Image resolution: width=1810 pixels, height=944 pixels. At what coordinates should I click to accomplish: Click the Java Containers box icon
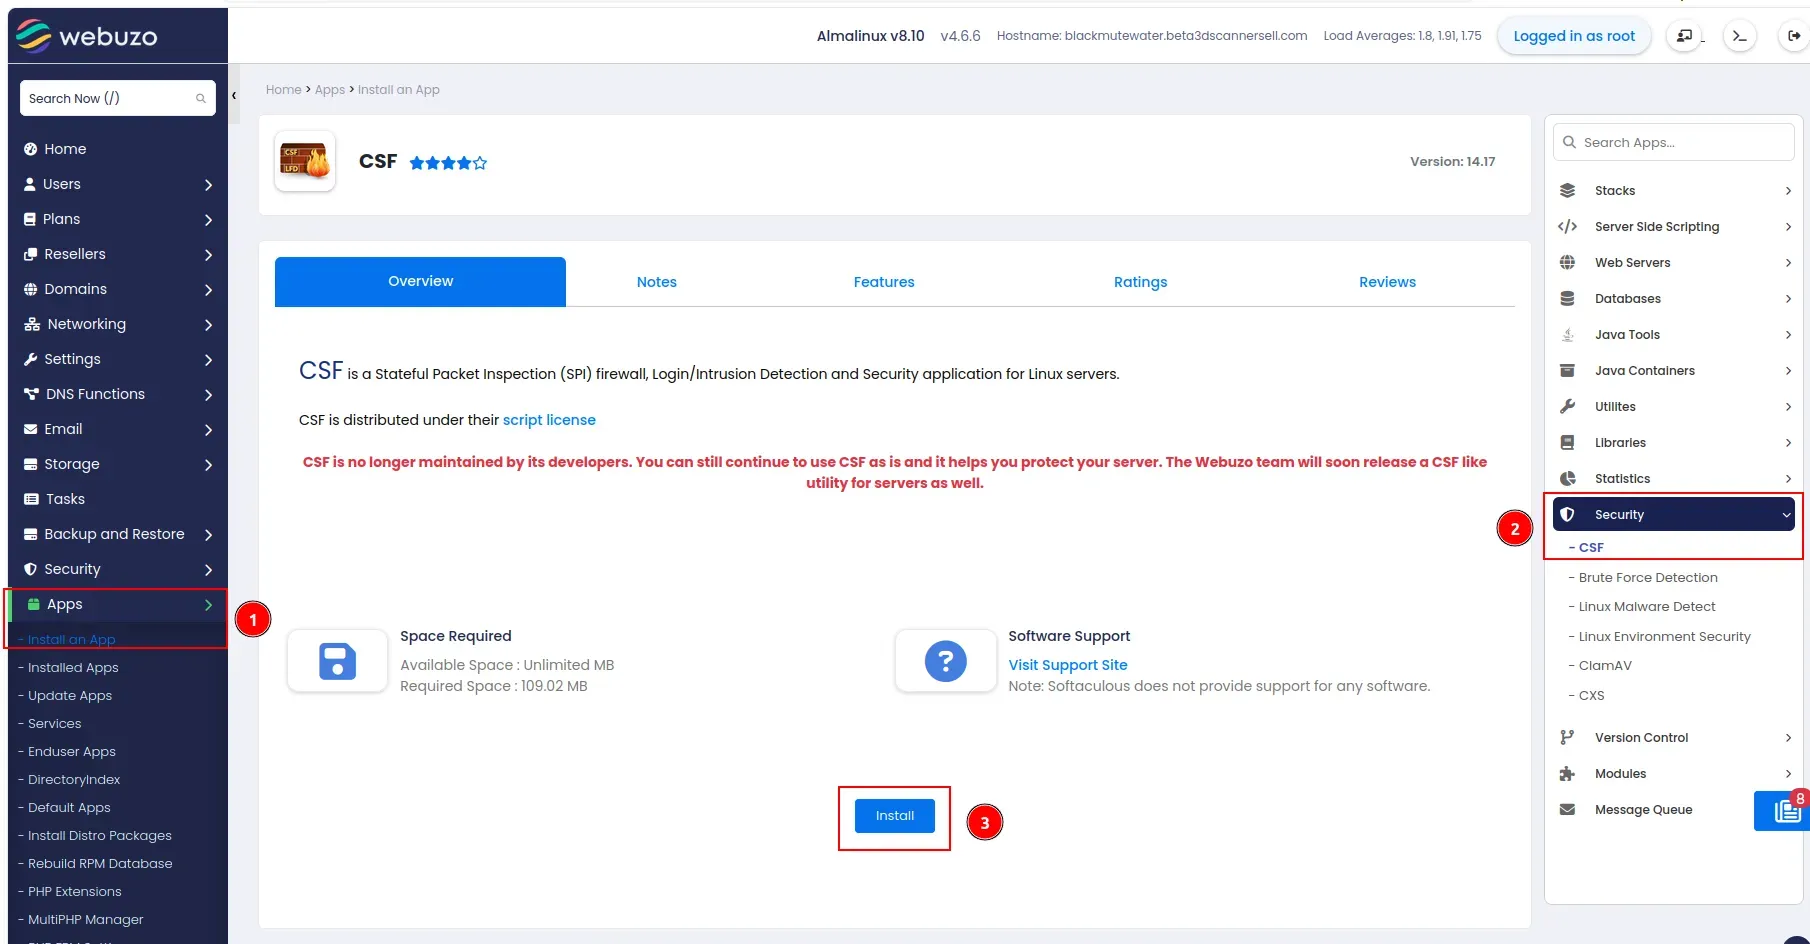click(1568, 370)
